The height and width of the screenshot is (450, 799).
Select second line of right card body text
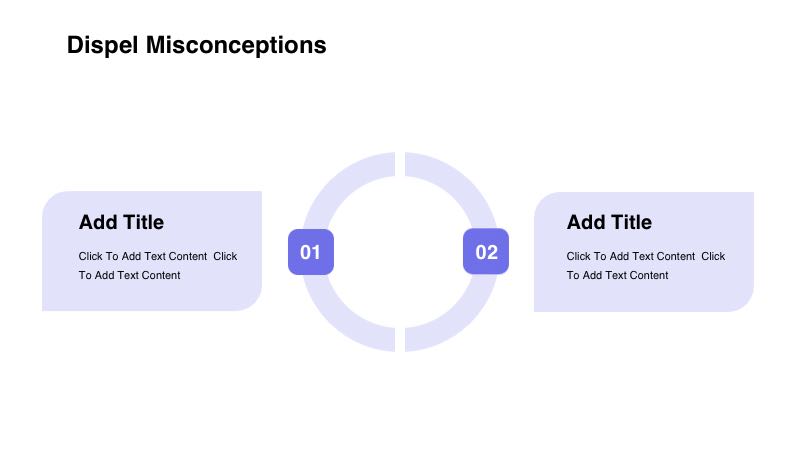coord(618,275)
